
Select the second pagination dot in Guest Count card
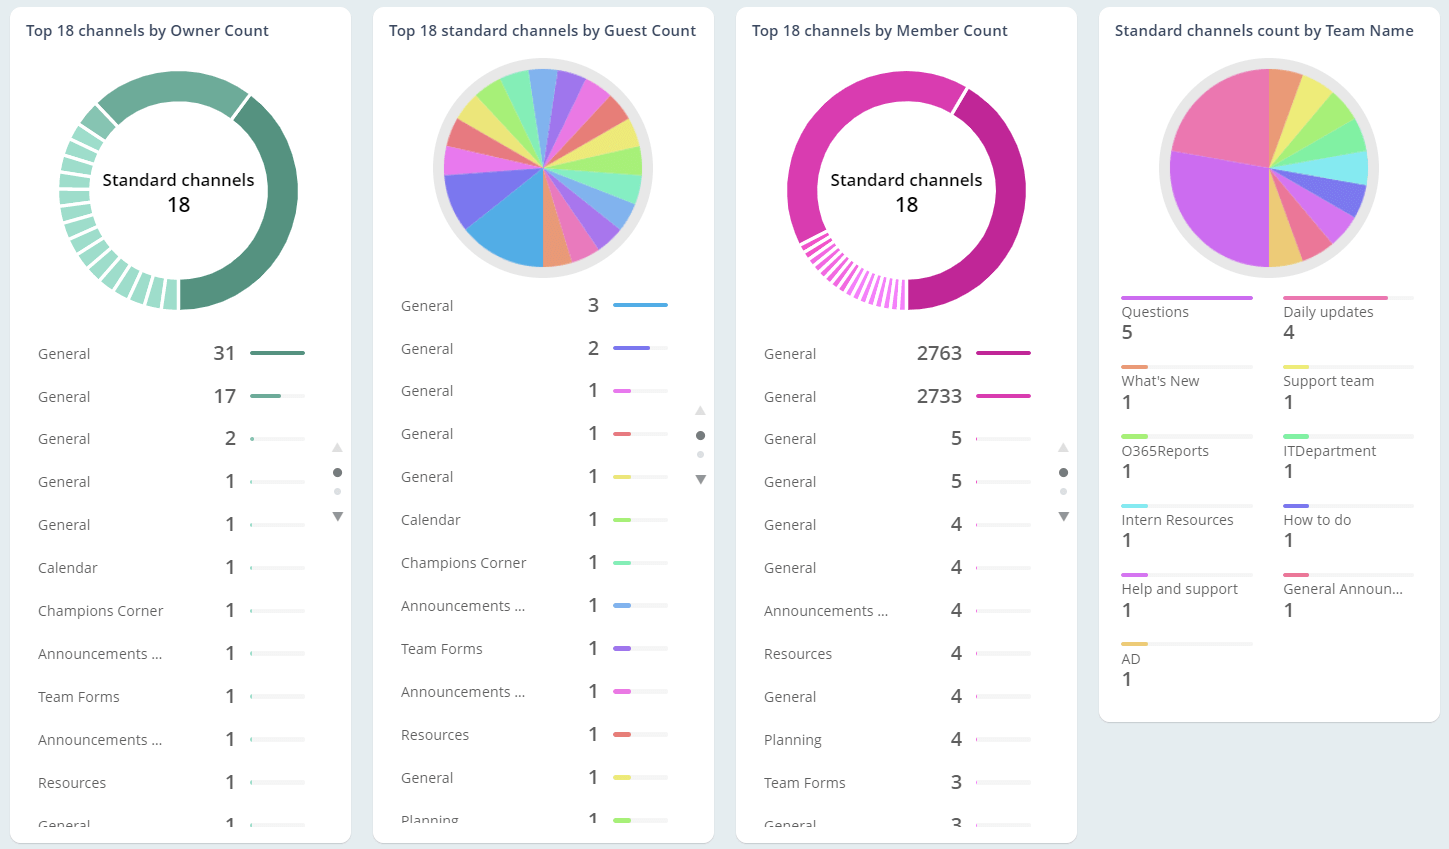[x=701, y=452]
